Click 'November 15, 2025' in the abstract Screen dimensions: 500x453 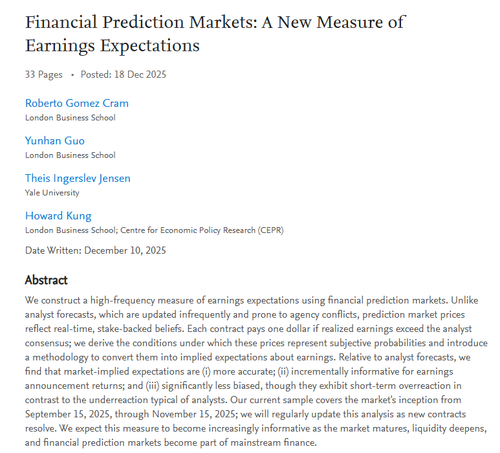tap(194, 414)
